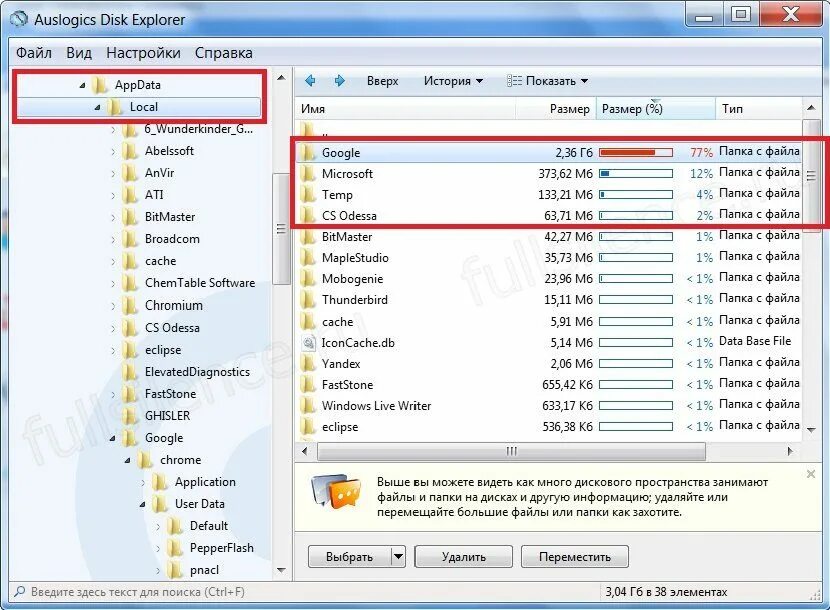830x610 pixels.
Task: Click the horizontal scrollbar thumb in file list
Action: [x=511, y=451]
